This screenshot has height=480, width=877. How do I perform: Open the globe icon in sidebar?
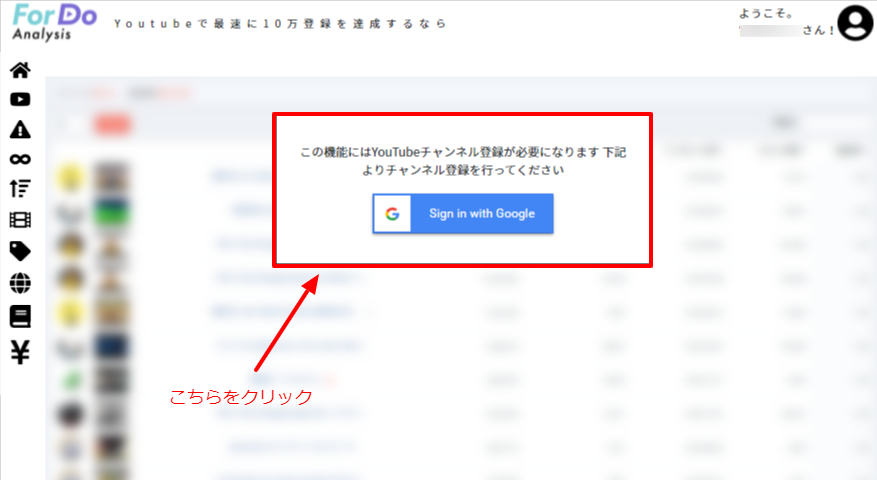(20, 283)
